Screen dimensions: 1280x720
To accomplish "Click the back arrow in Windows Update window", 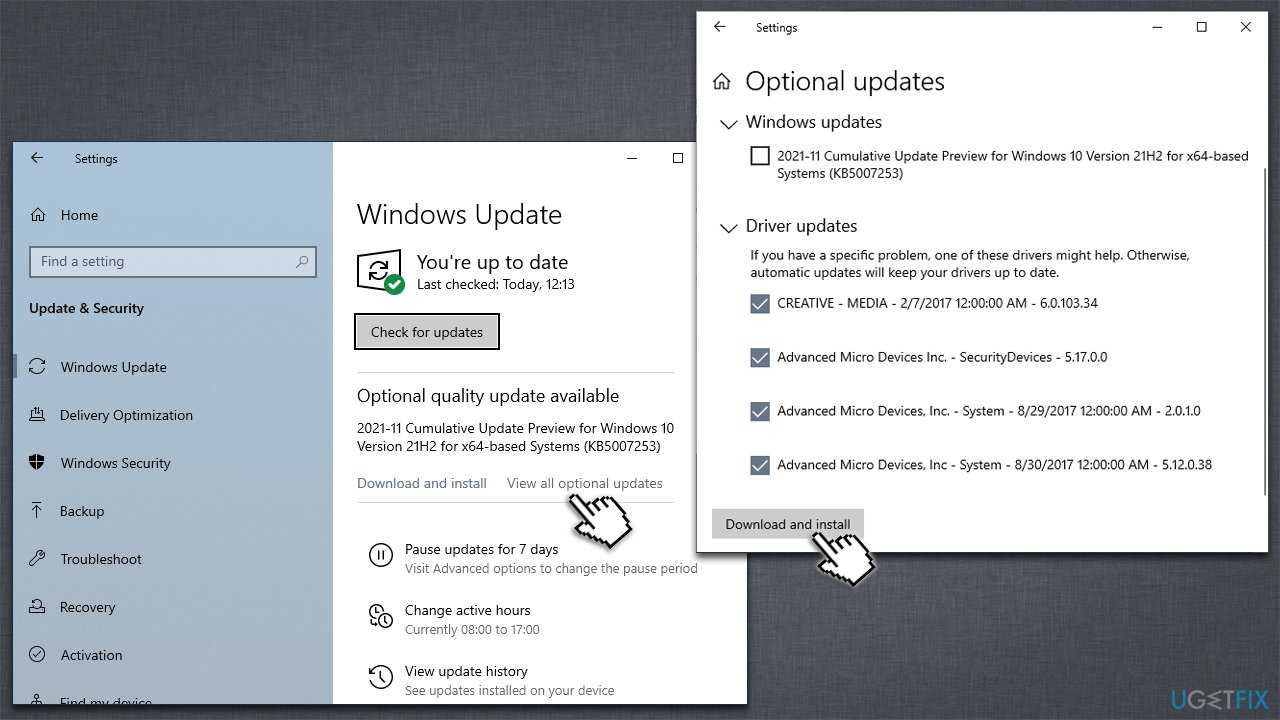I will point(37,158).
